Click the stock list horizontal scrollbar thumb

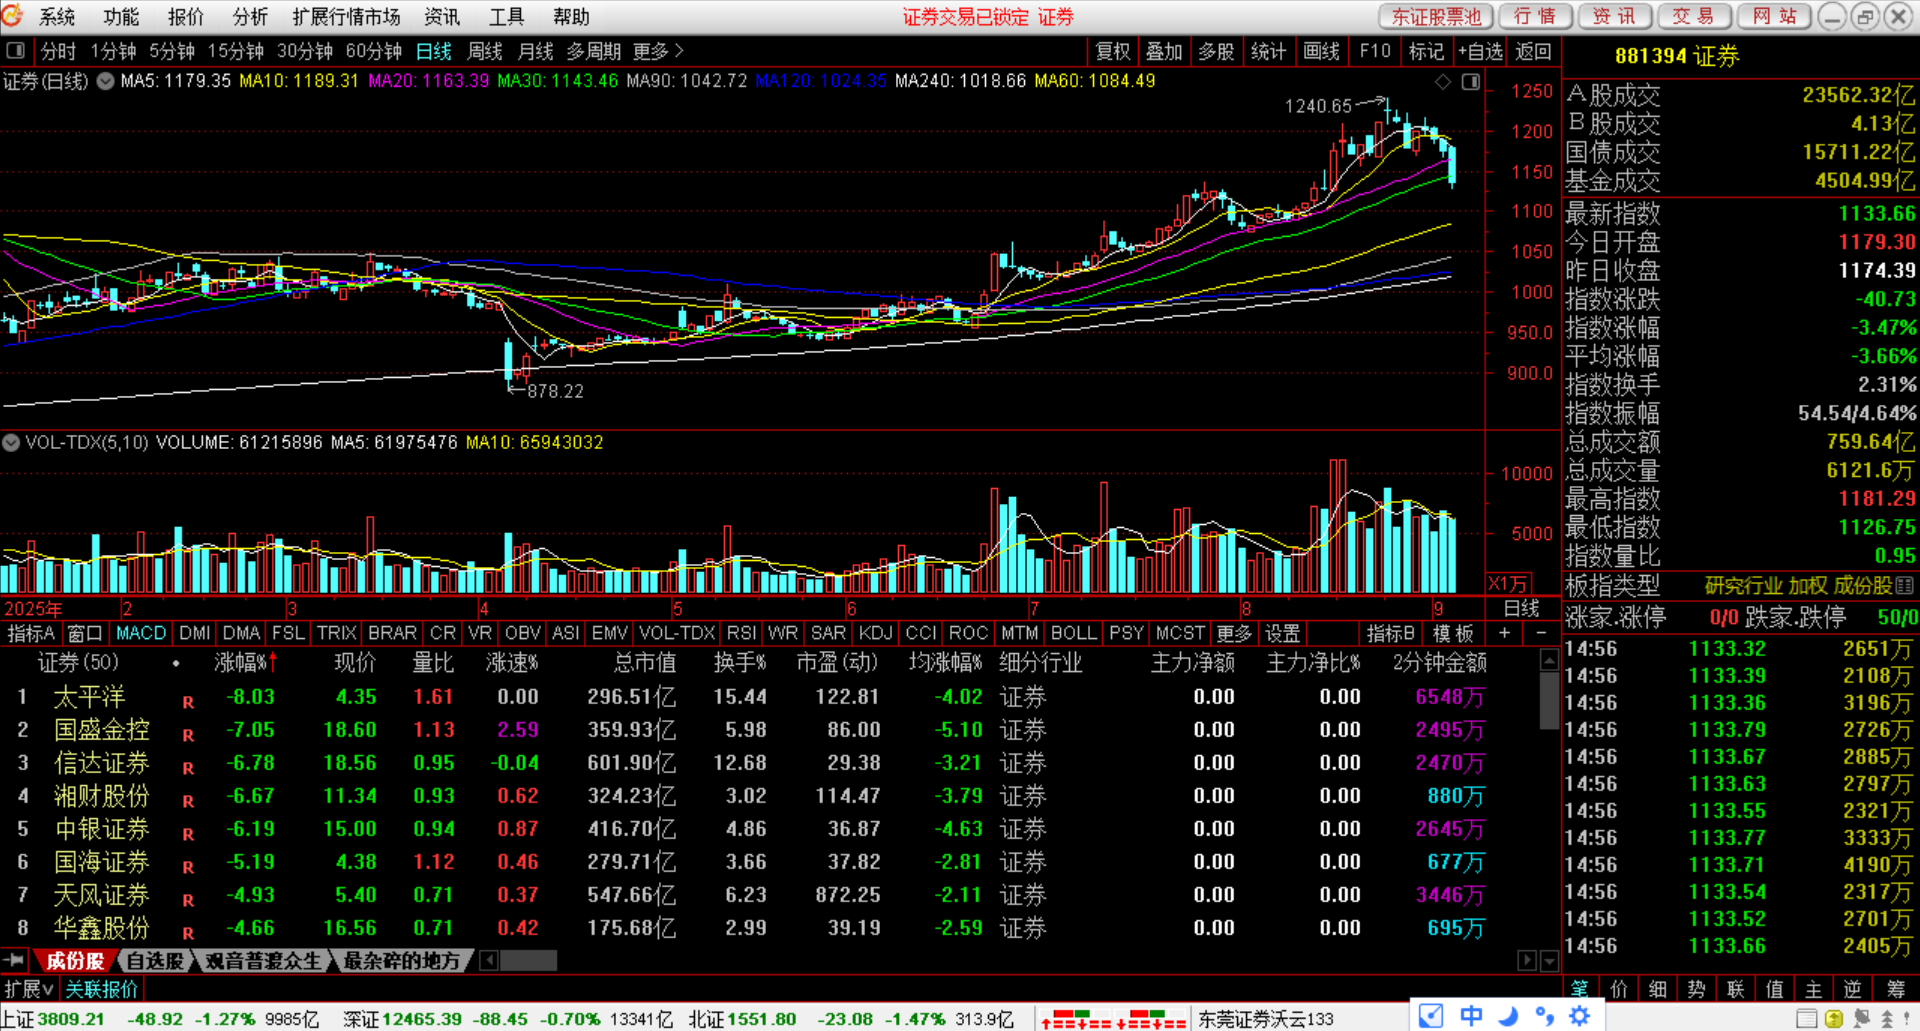click(528, 961)
